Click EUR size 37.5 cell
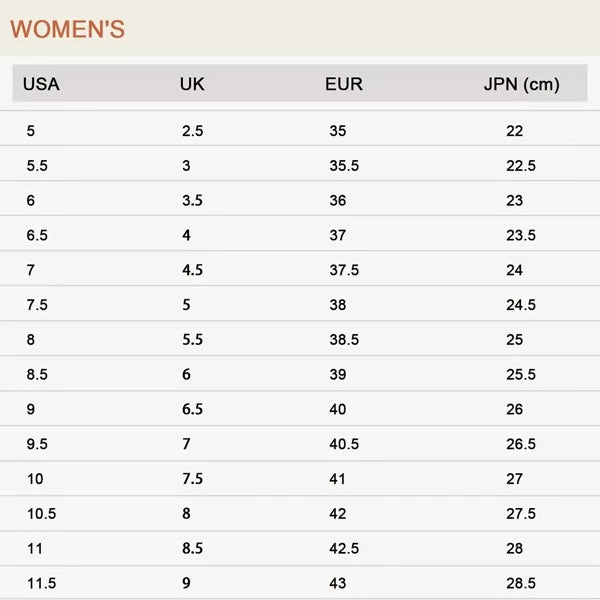Screen dimensions: 600x600 [344, 270]
